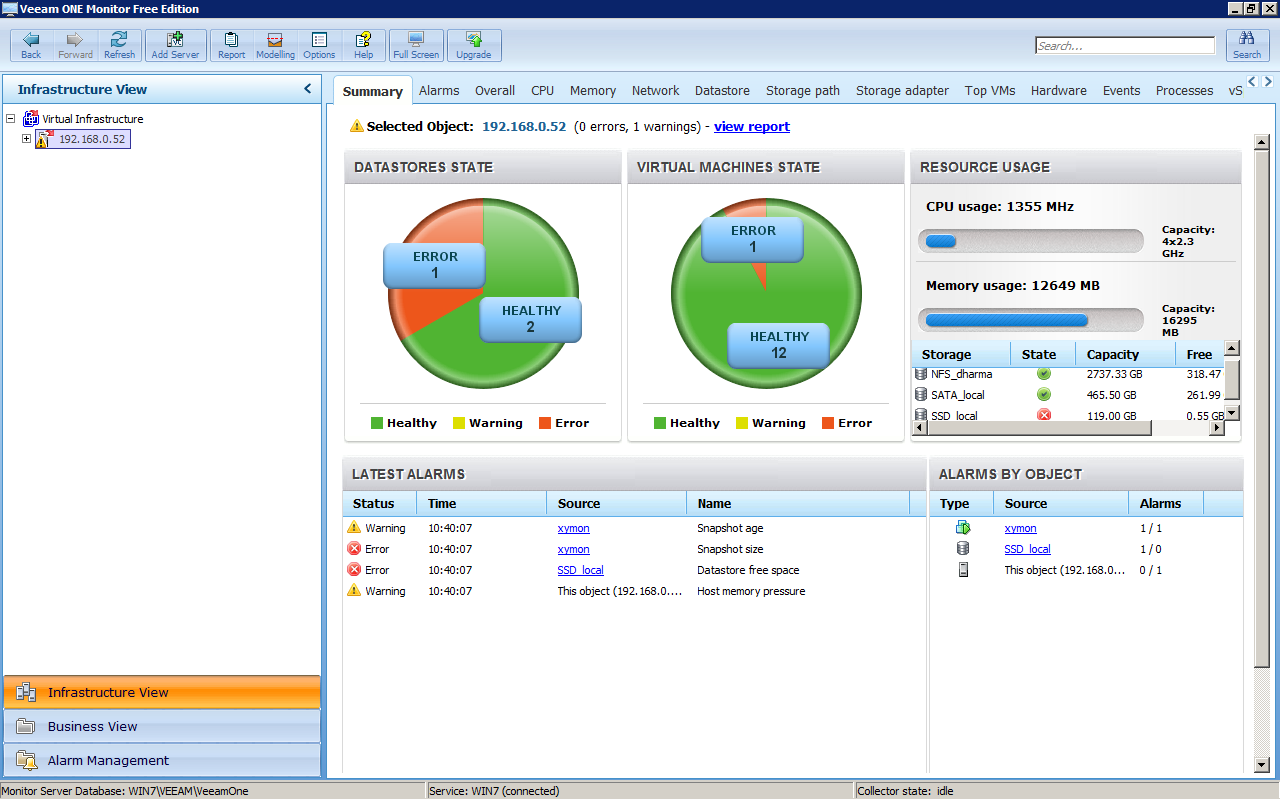Open the Report toolbar icon

[x=231, y=45]
